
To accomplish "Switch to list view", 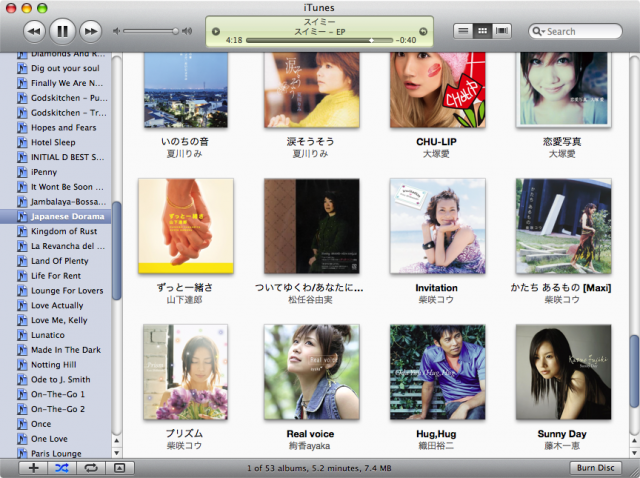I will [x=463, y=31].
